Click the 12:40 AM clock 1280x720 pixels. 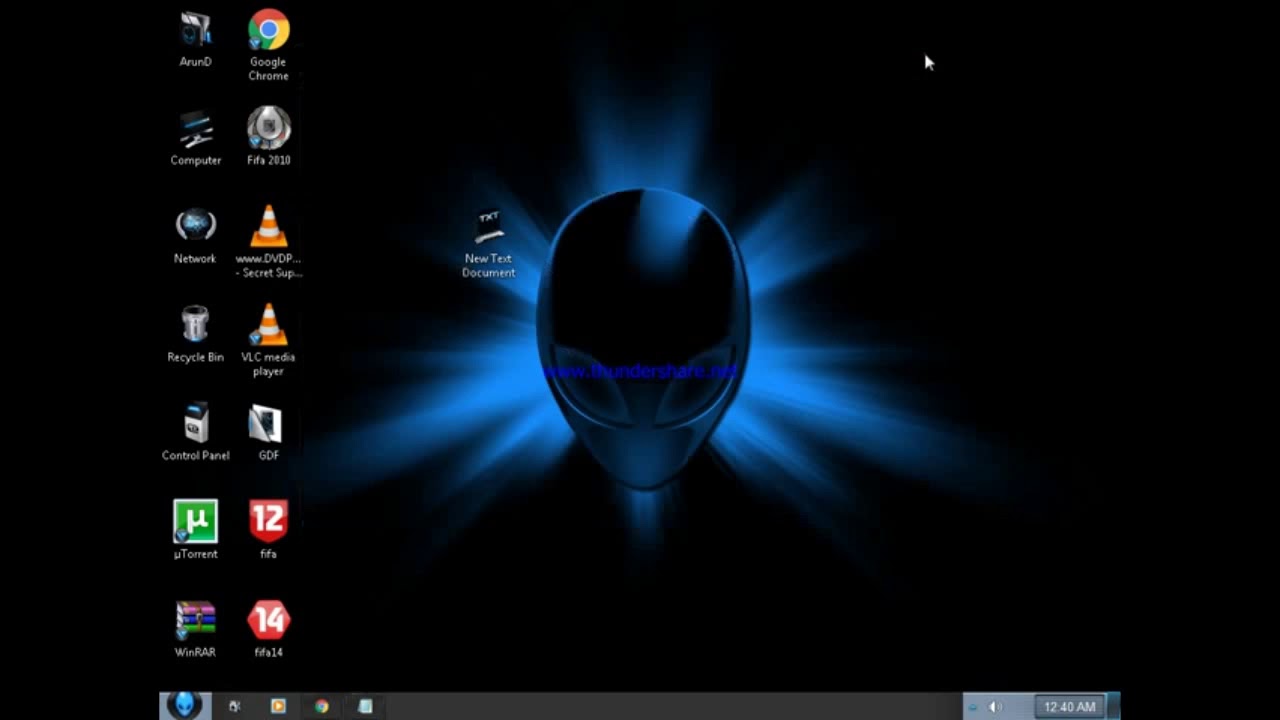click(1070, 707)
